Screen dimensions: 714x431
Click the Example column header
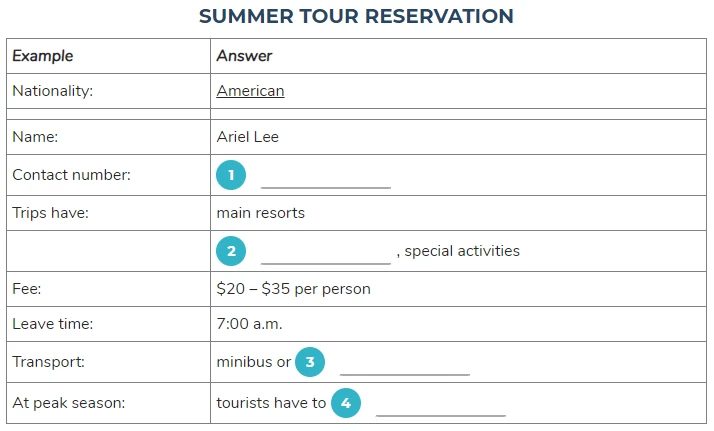108,56
